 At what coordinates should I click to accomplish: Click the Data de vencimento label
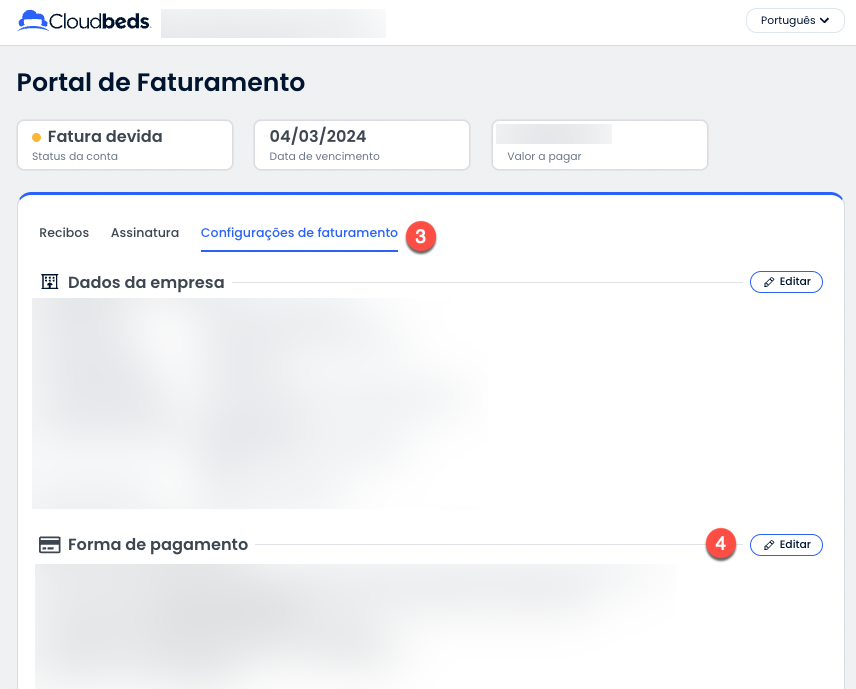pyautogui.click(x=324, y=156)
